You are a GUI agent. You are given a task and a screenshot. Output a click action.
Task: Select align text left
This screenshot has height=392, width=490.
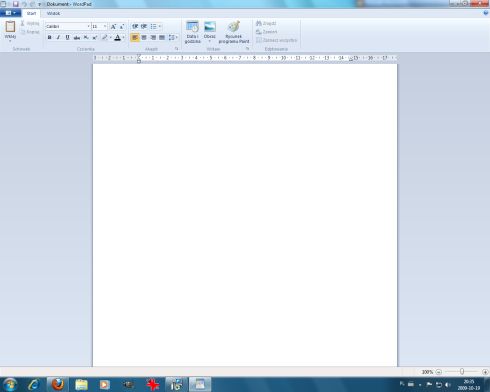pyautogui.click(x=135, y=38)
